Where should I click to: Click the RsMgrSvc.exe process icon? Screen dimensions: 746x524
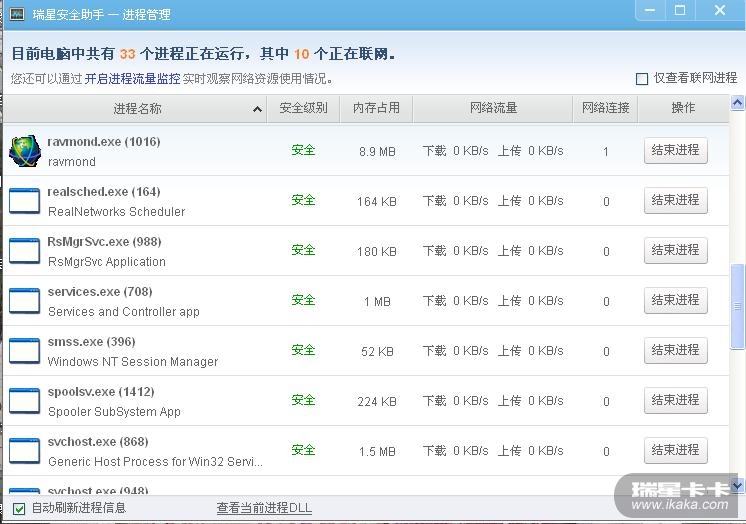click(24, 251)
